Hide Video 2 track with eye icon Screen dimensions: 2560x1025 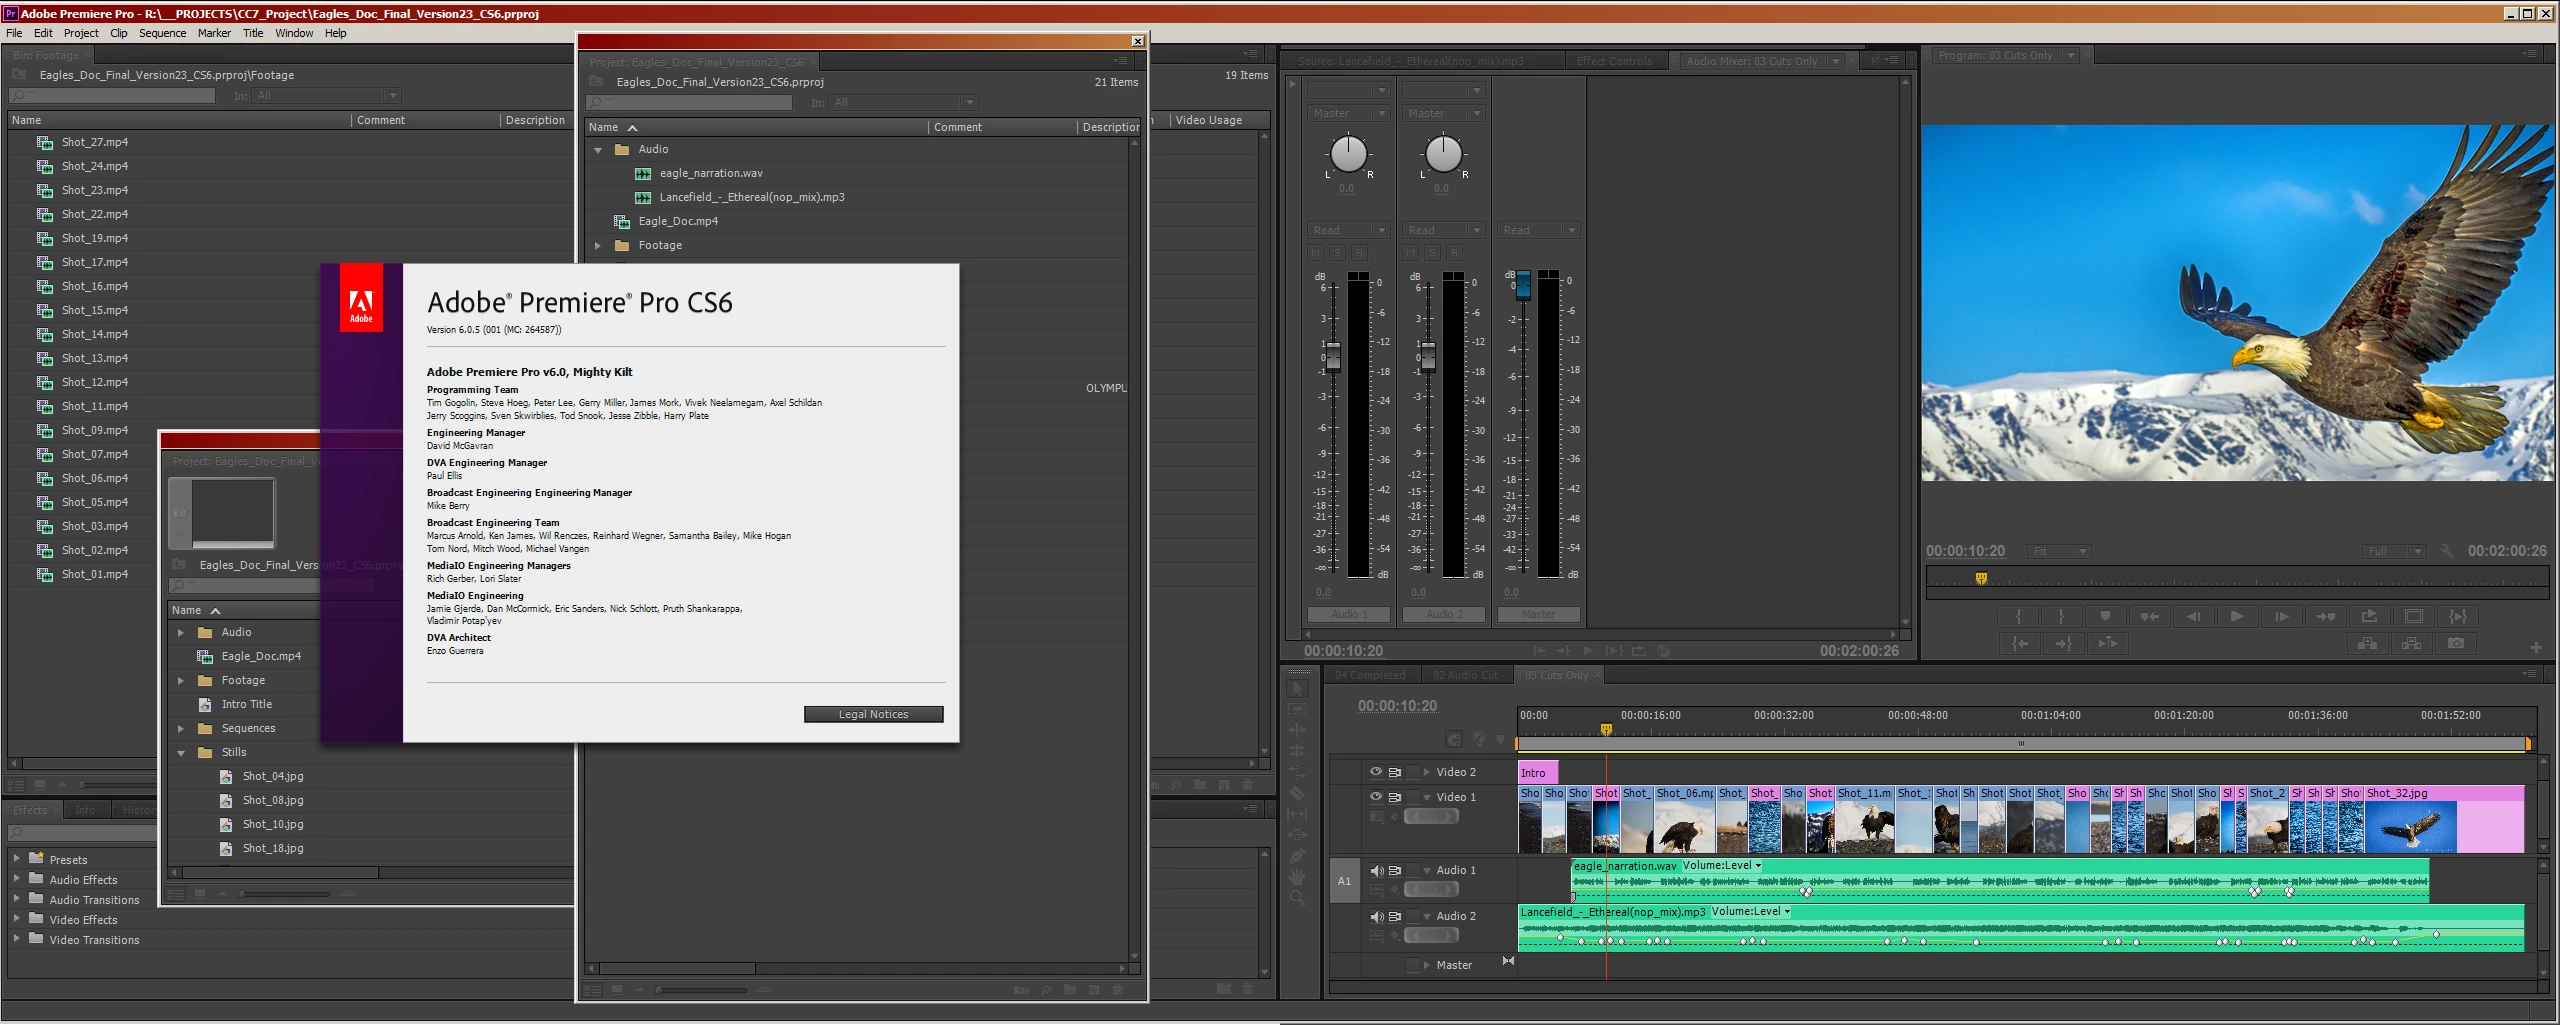tap(1375, 772)
